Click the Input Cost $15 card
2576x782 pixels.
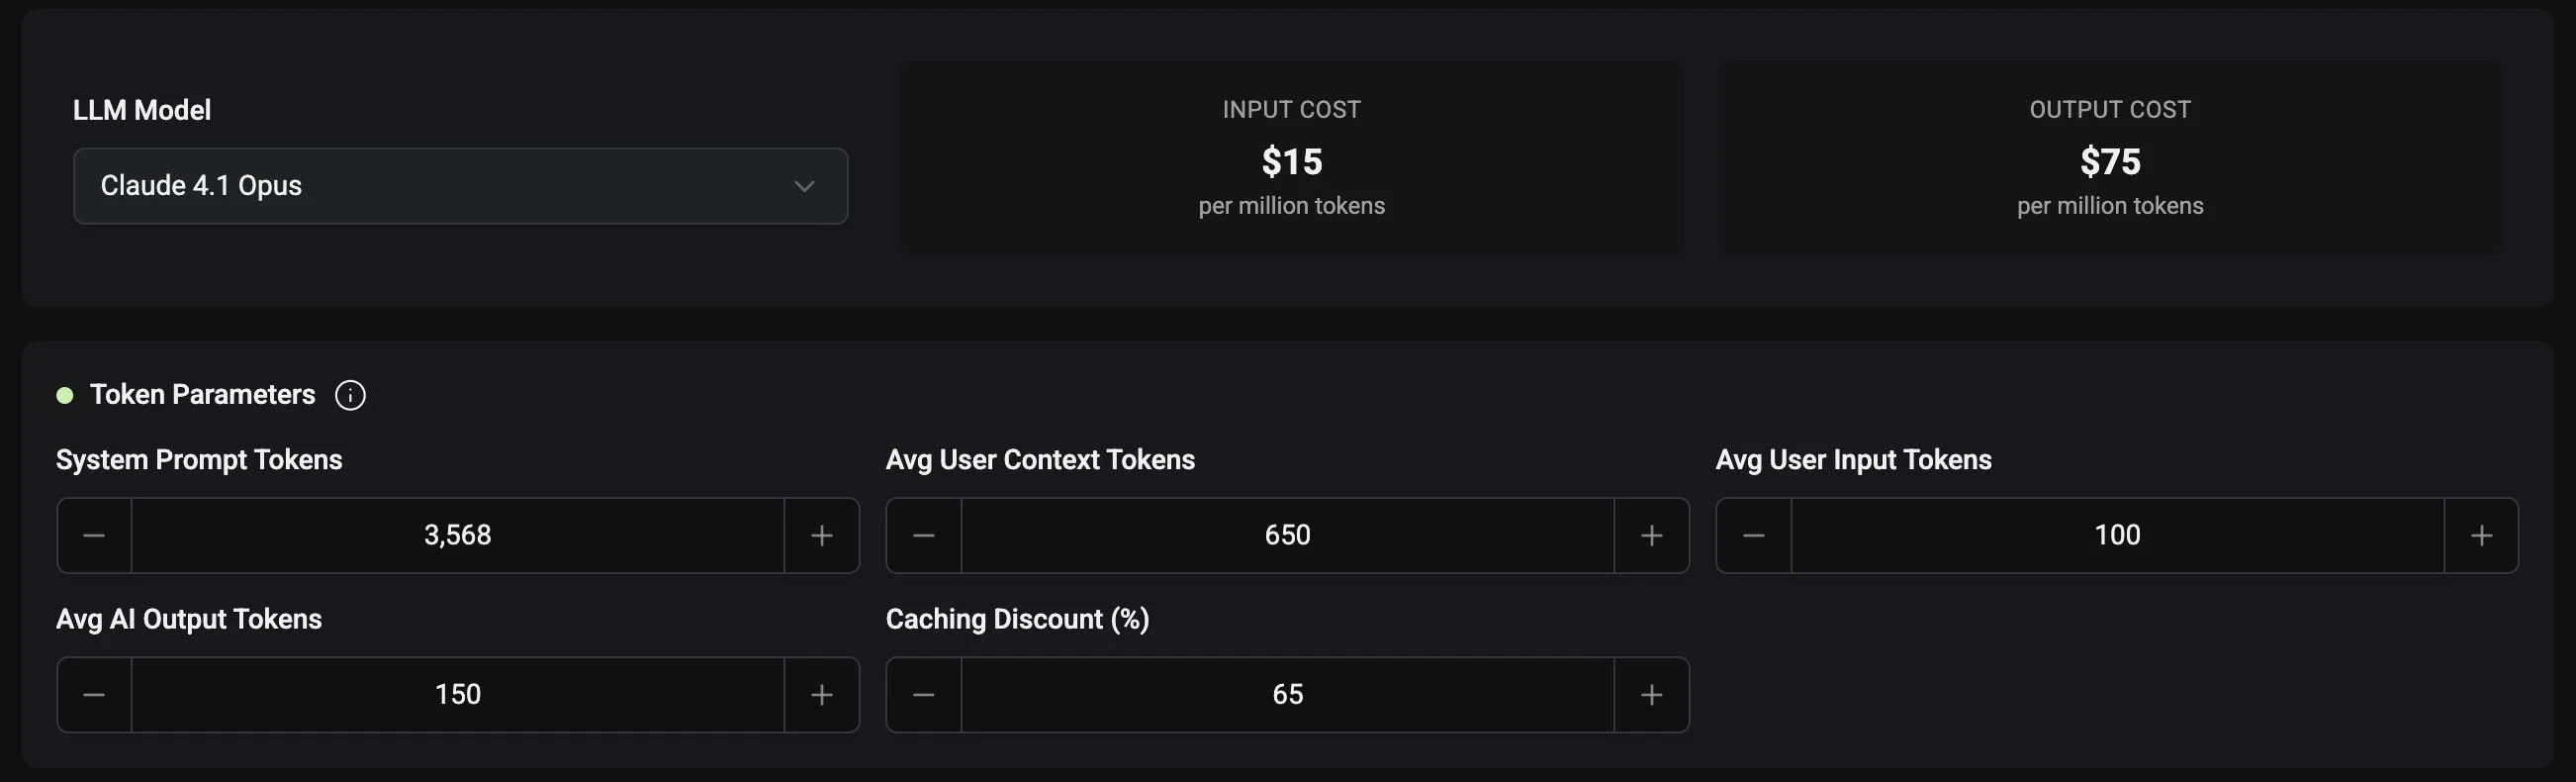pyautogui.click(x=1291, y=158)
